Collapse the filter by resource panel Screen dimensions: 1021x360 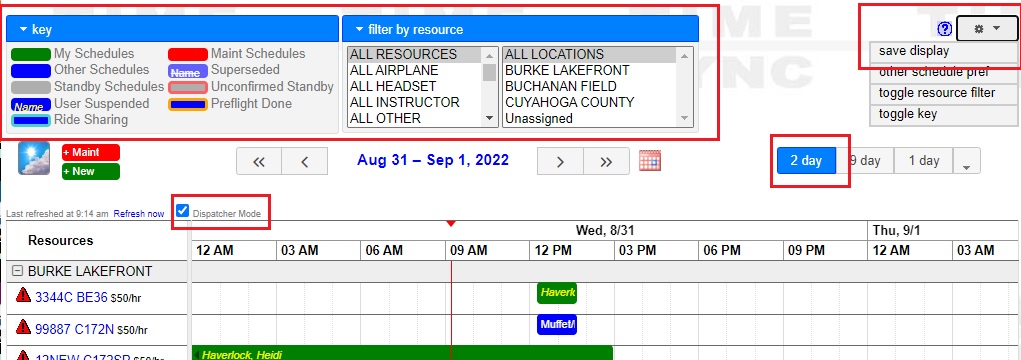coord(520,29)
